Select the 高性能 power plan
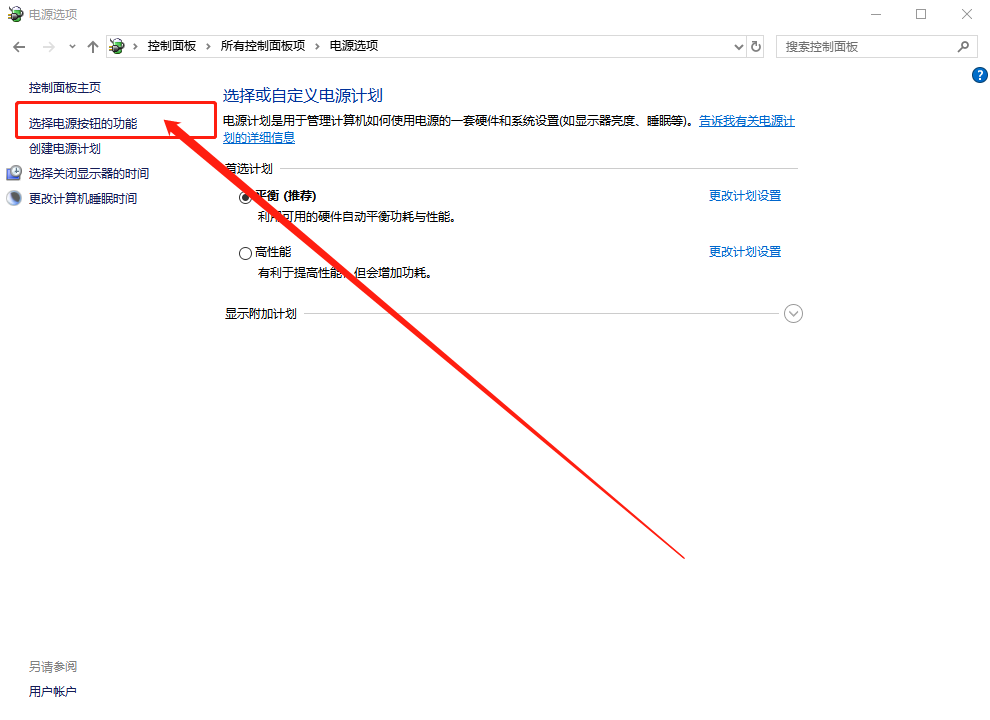This screenshot has width=990, height=720. 245,254
